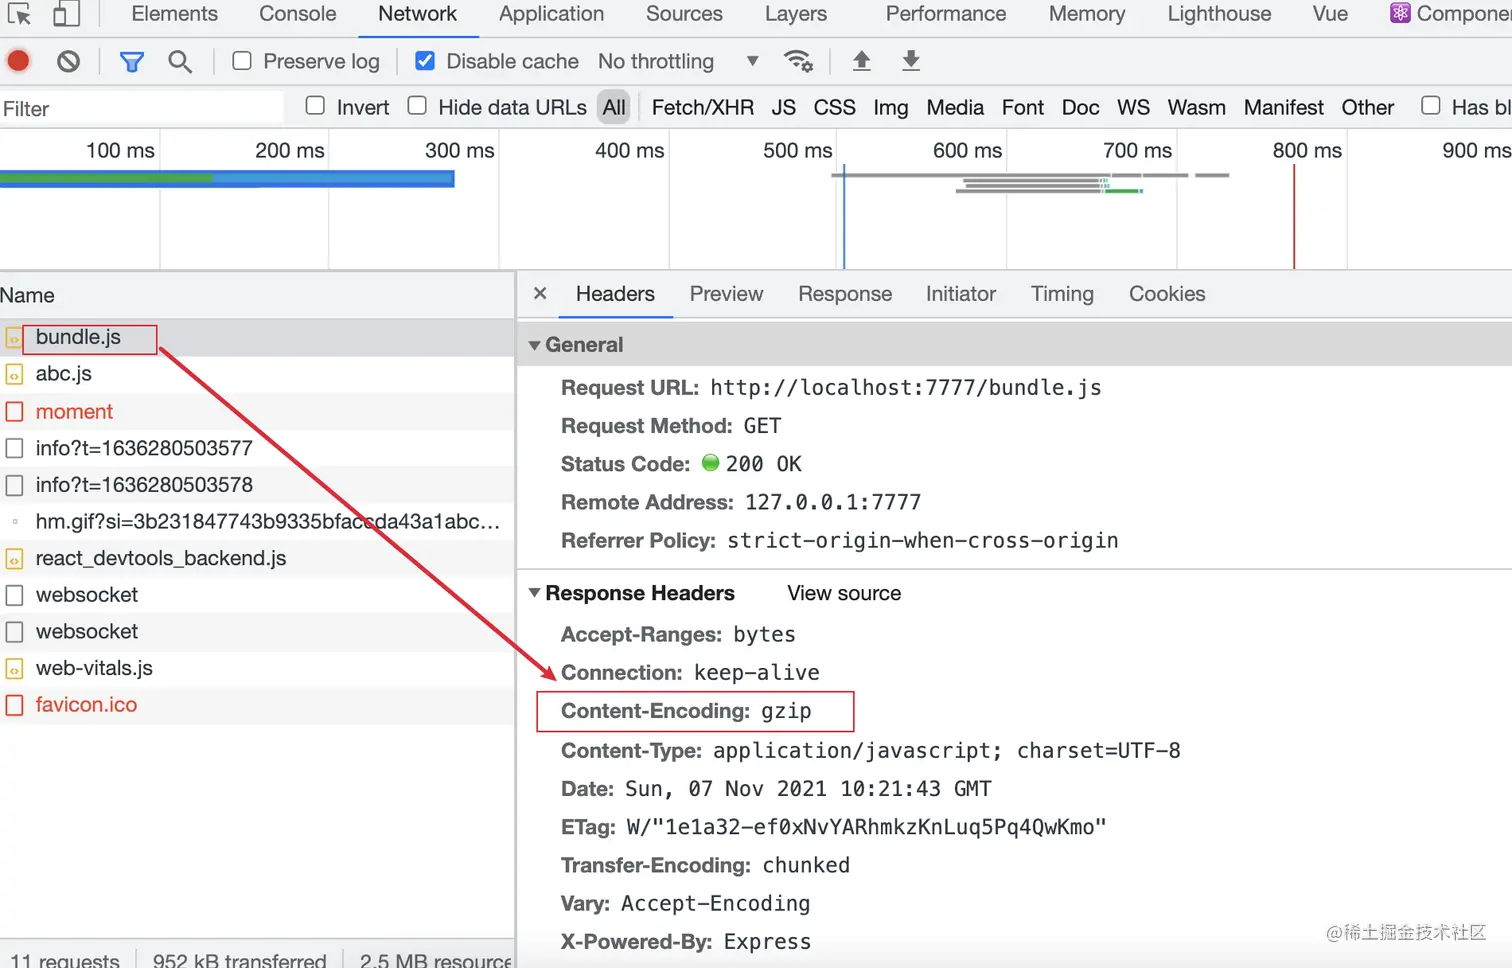Viewport: 1512px width, 968px height.
Task: Open React Components panel
Action: point(1451,14)
